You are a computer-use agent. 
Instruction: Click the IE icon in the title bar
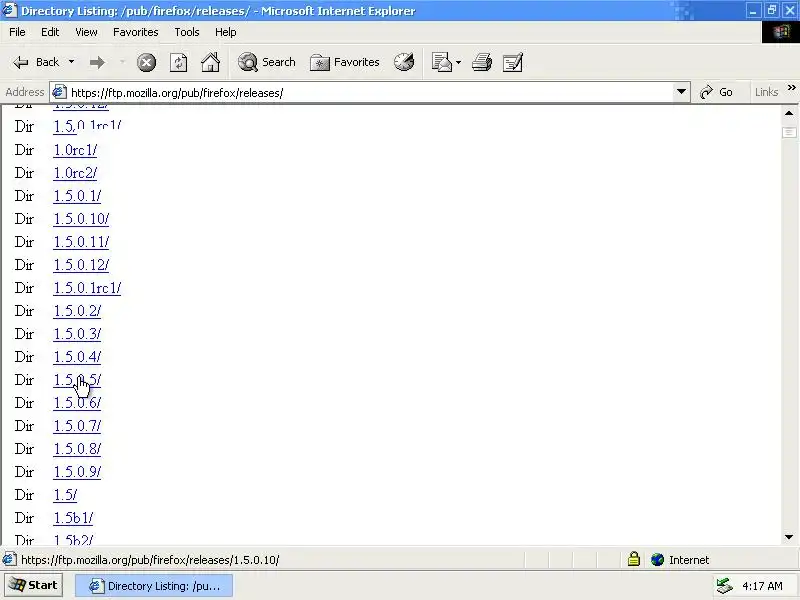coord(9,10)
